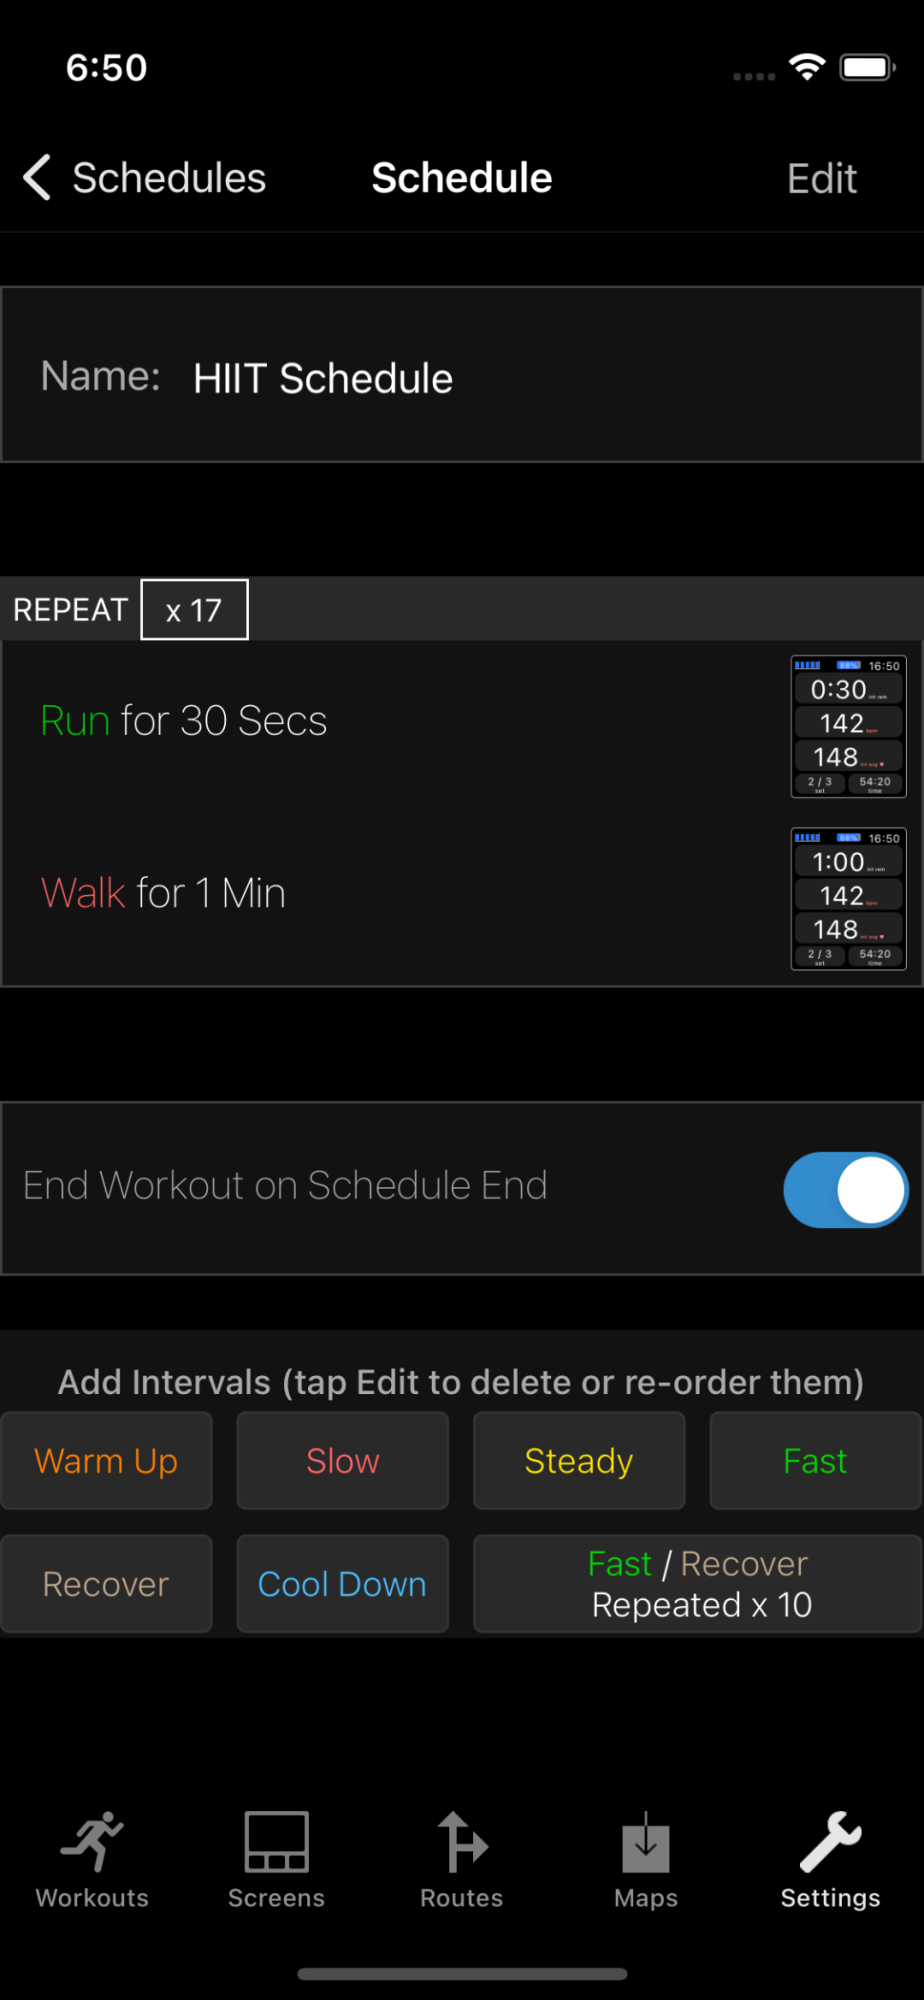Add a Slow interval
The height and width of the screenshot is (2000, 924).
[342, 1461]
